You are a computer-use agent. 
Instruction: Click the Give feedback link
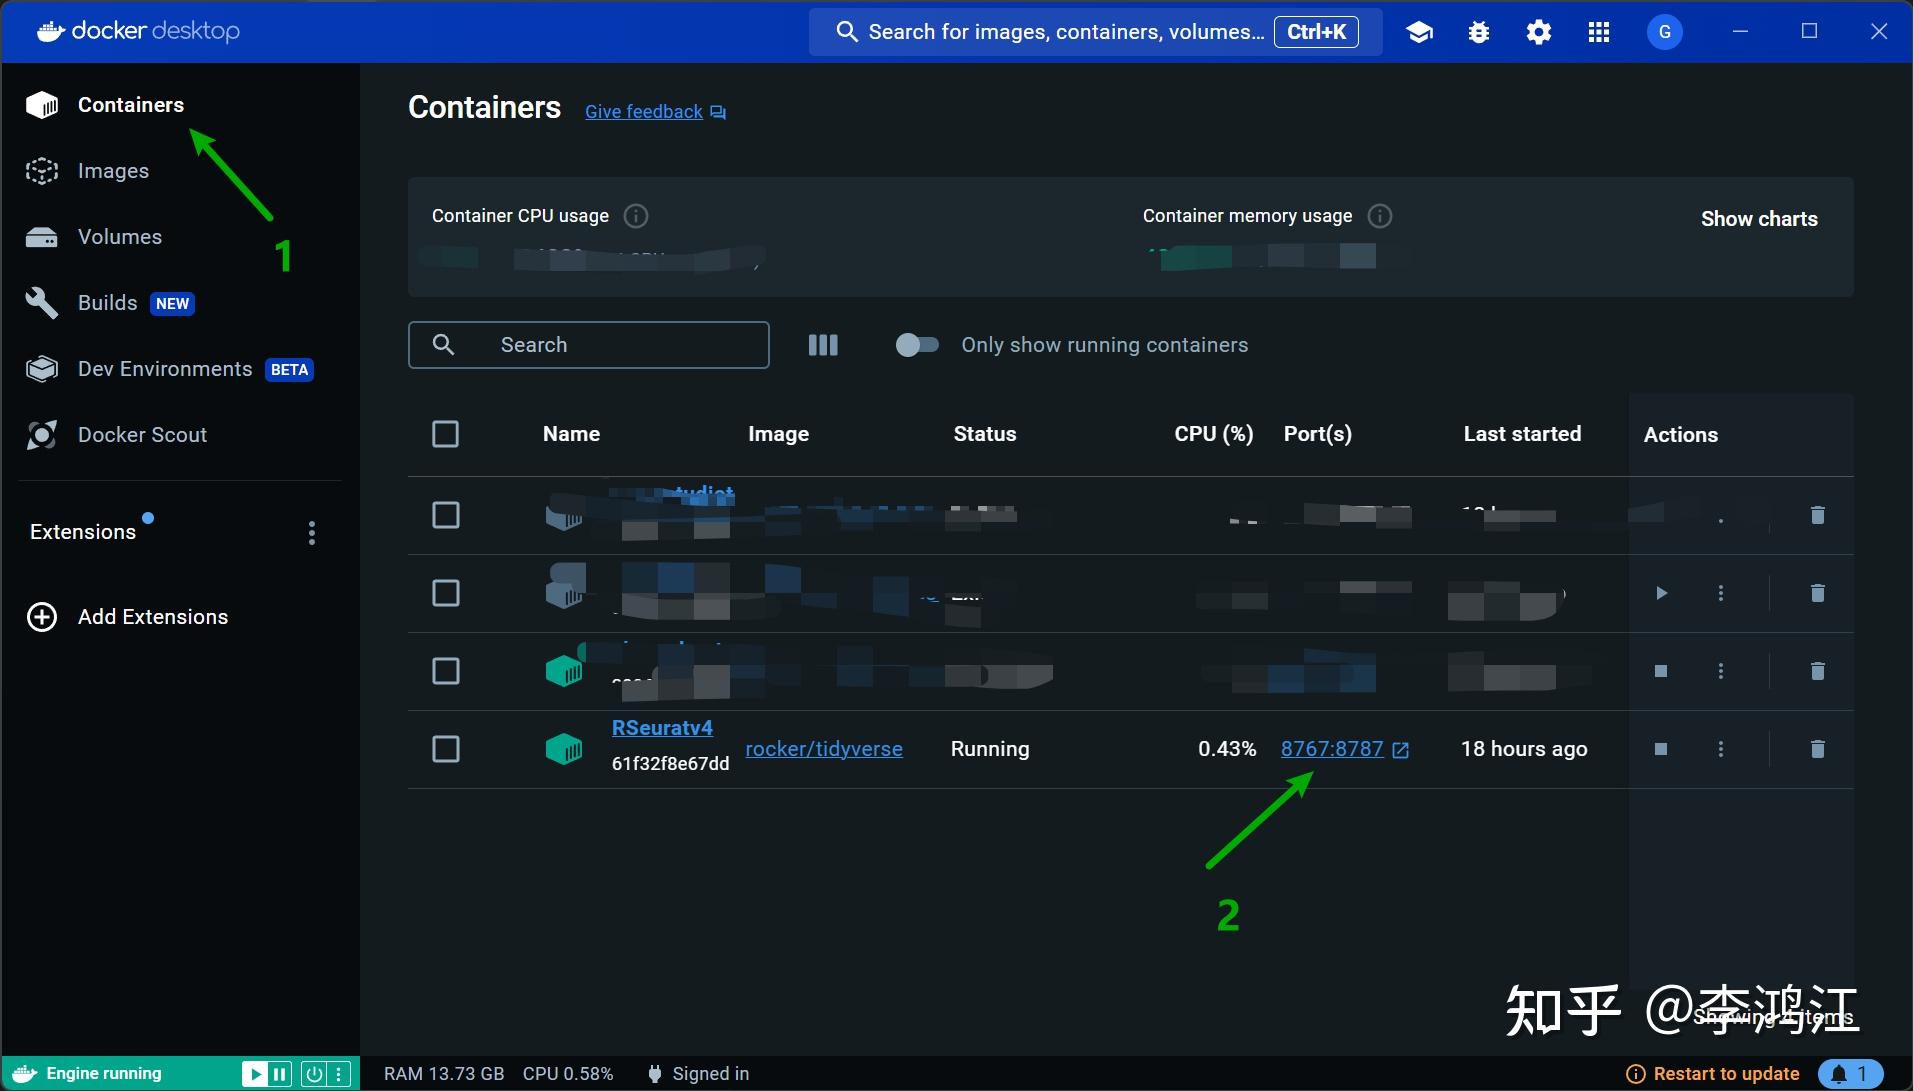(x=643, y=111)
